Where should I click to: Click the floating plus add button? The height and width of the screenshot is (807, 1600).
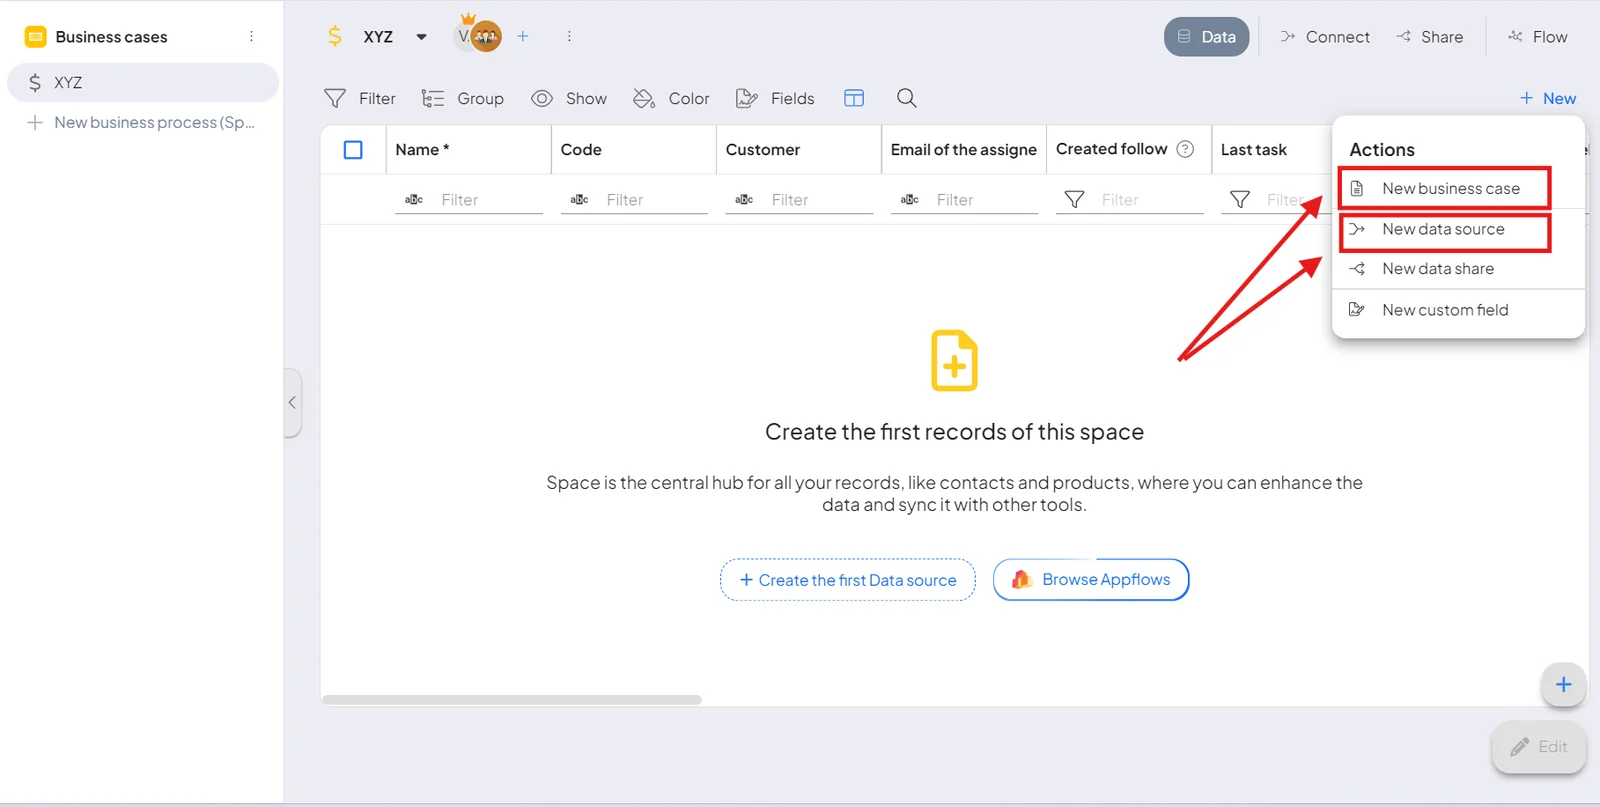tap(1564, 685)
